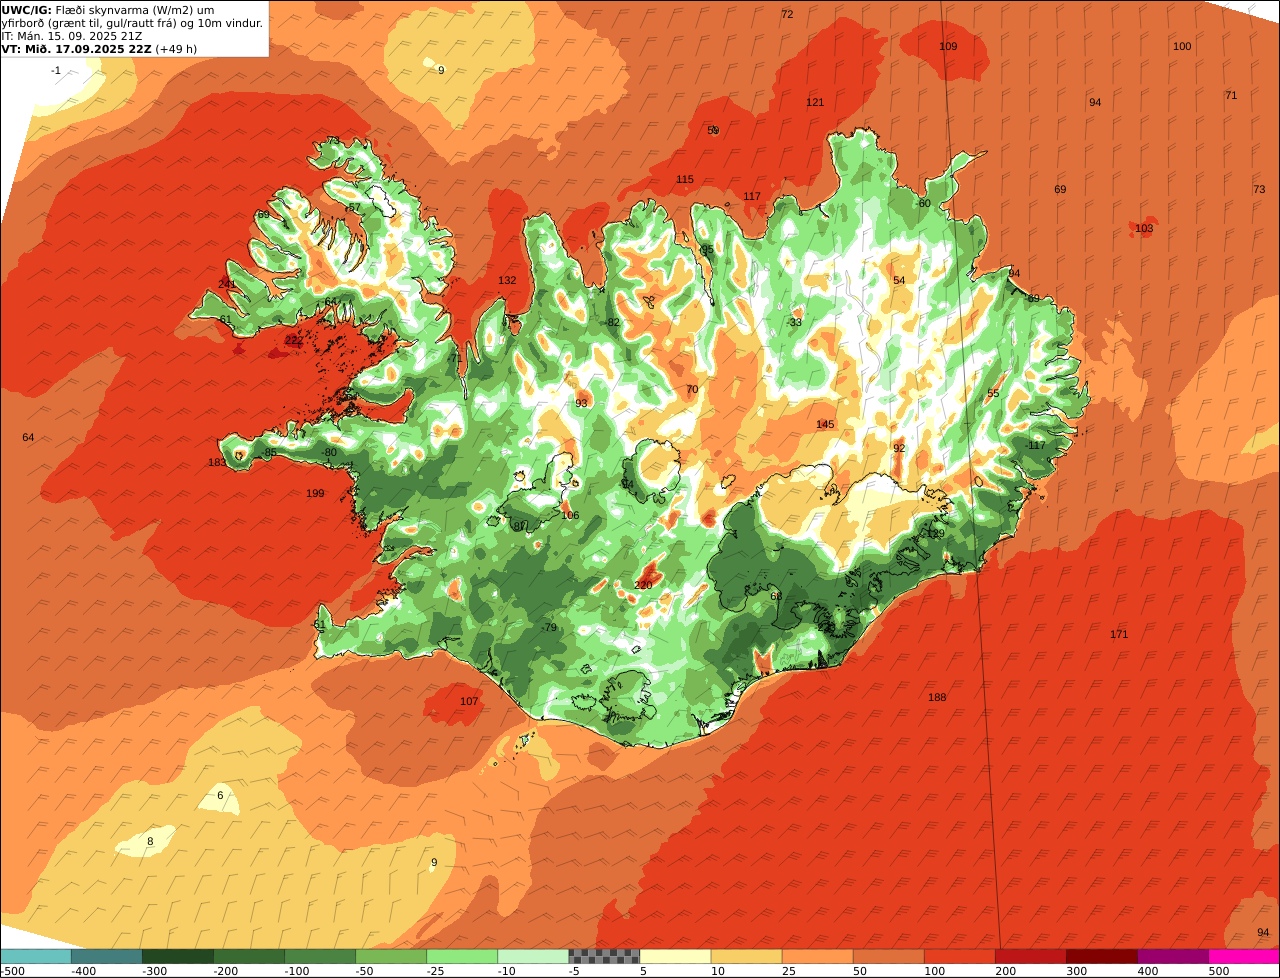Click the map value '72' at top edge
1280x978 pixels.
pyautogui.click(x=787, y=14)
